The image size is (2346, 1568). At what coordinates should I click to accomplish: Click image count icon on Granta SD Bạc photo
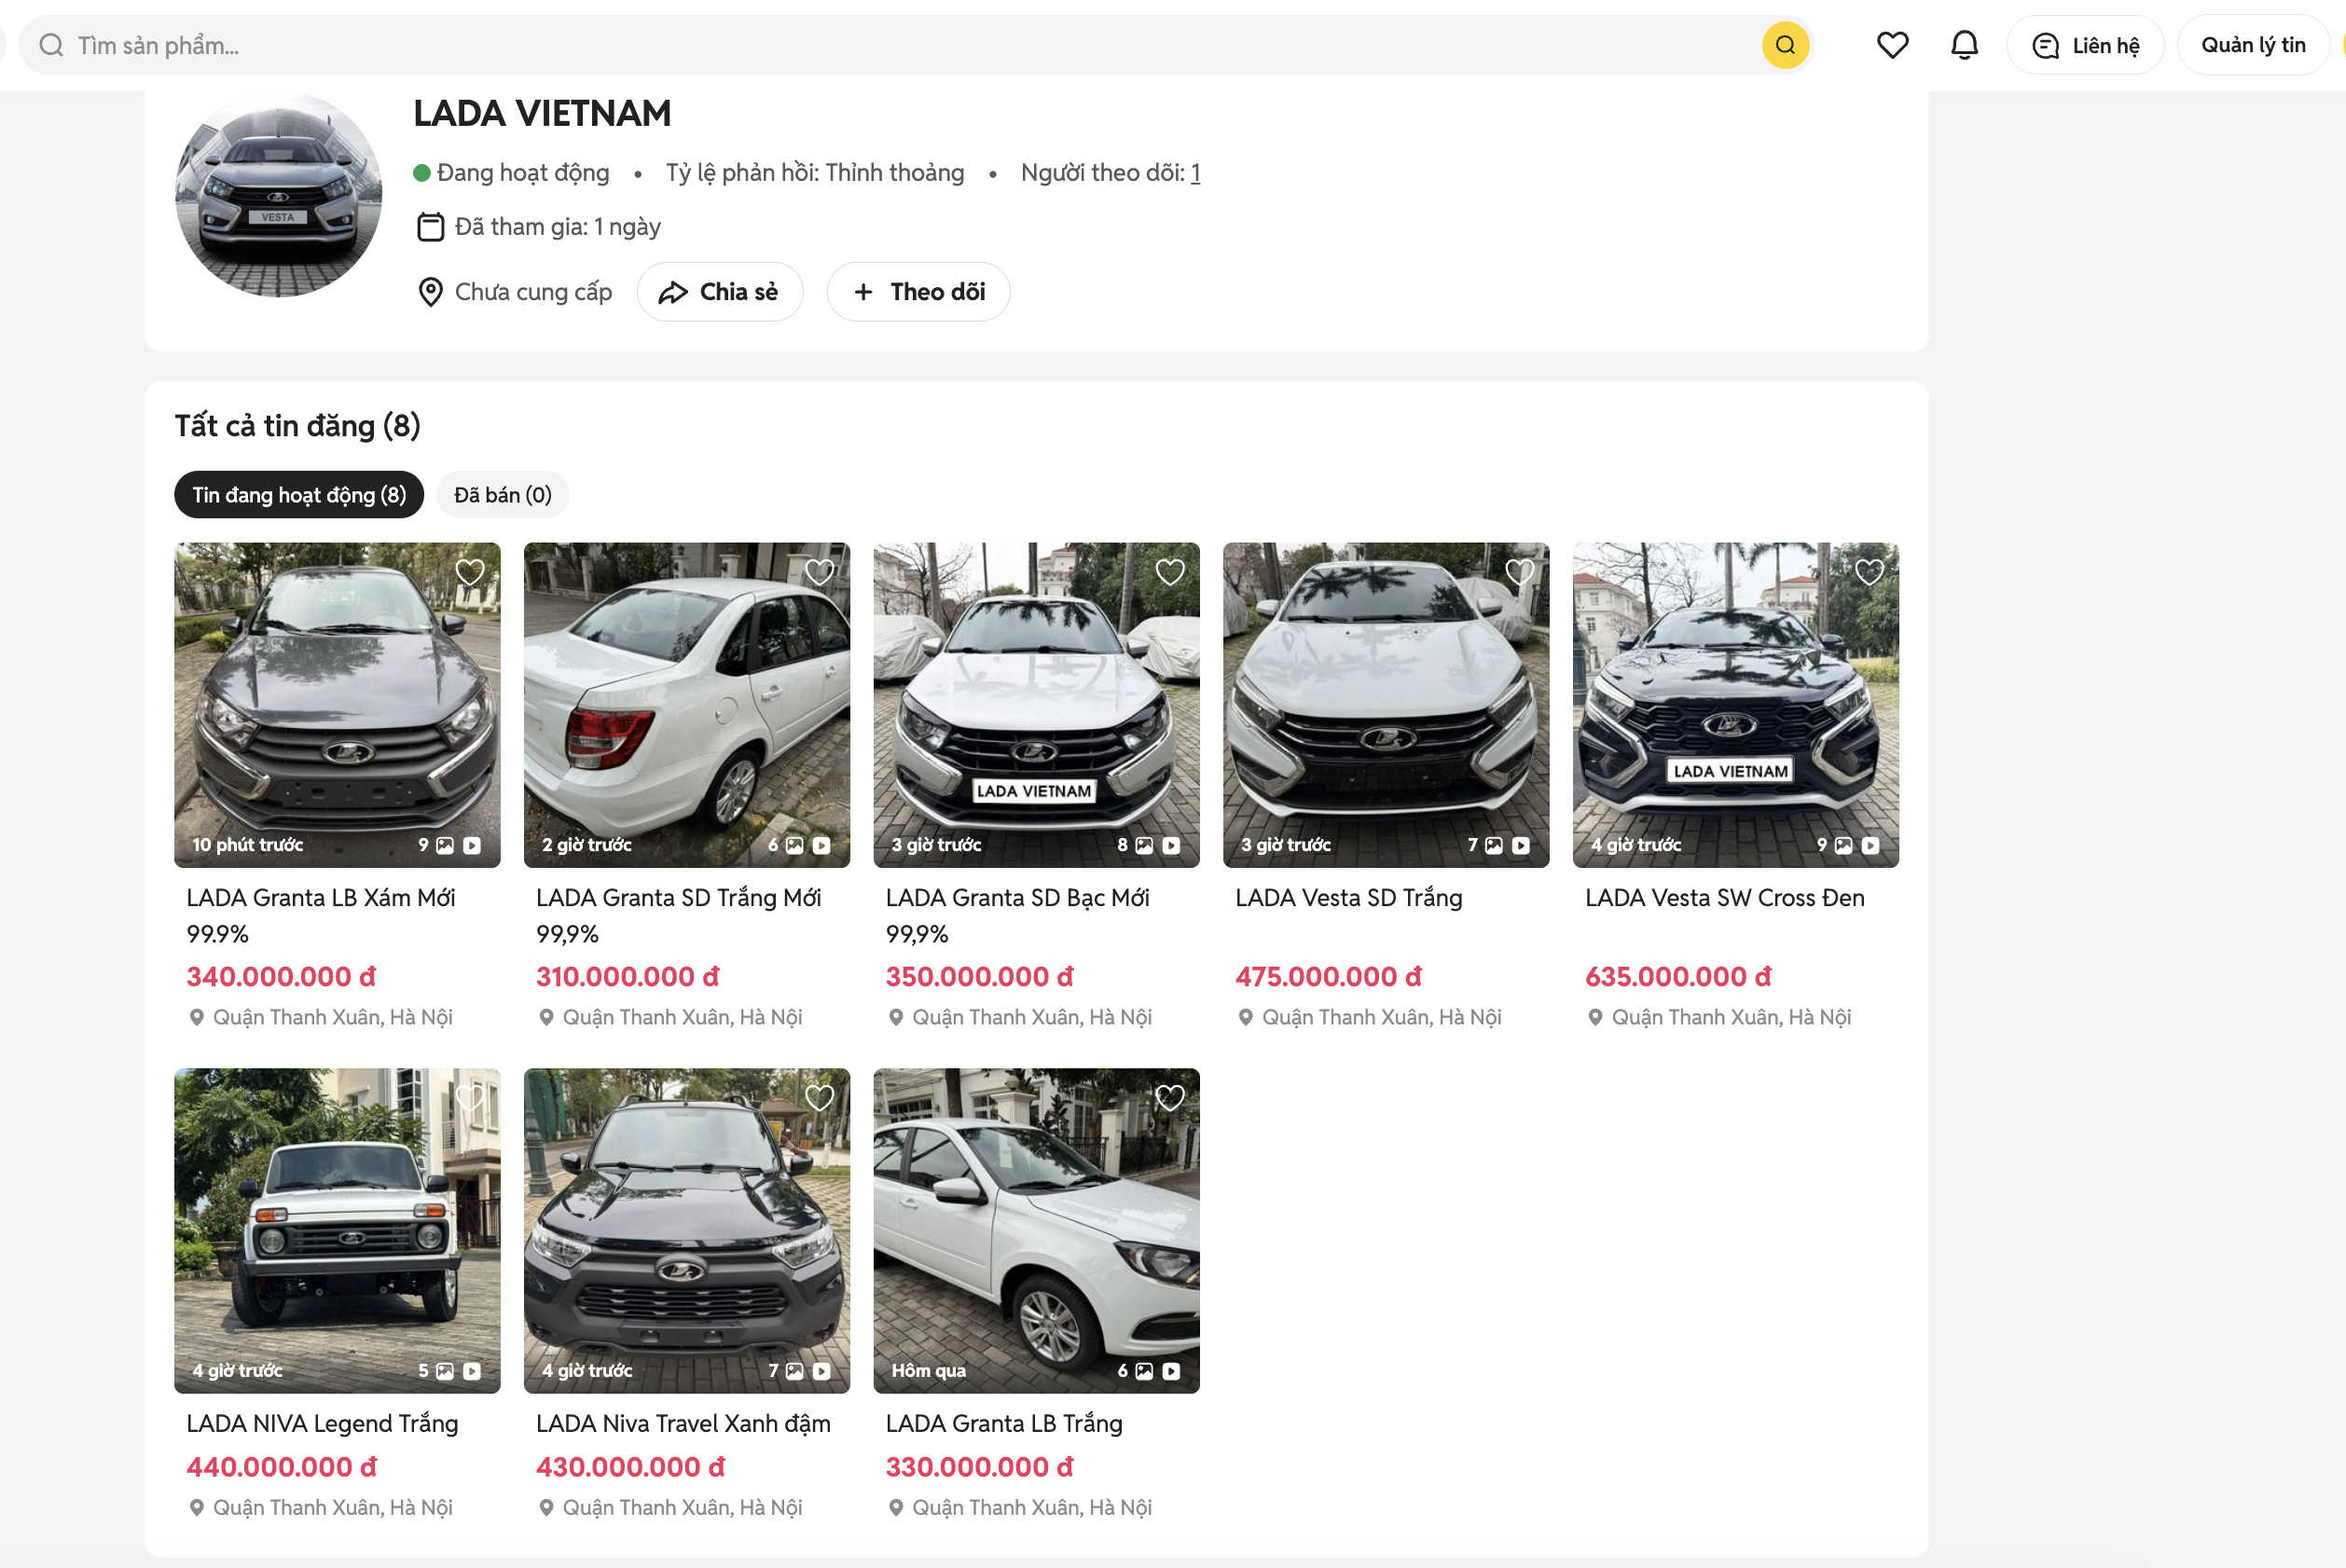pyautogui.click(x=1144, y=846)
